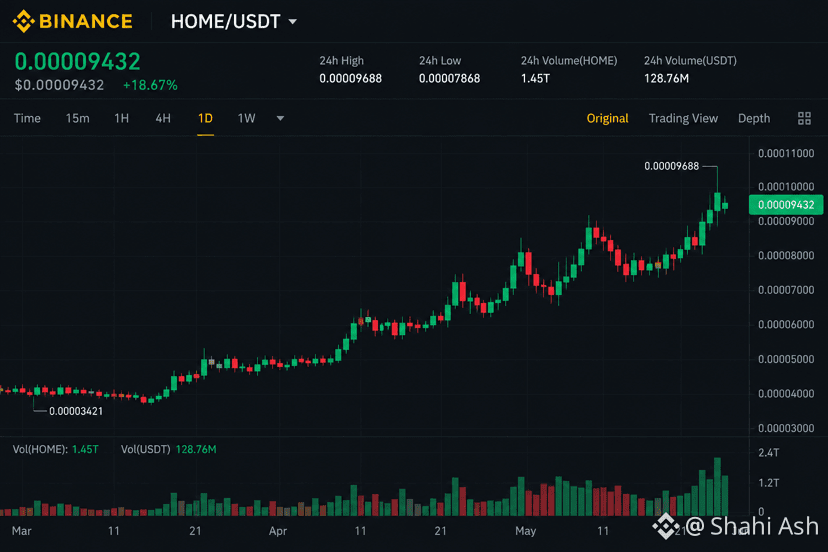Click the 24h High value 0.00009688
This screenshot has width=828, height=552.
click(x=350, y=78)
